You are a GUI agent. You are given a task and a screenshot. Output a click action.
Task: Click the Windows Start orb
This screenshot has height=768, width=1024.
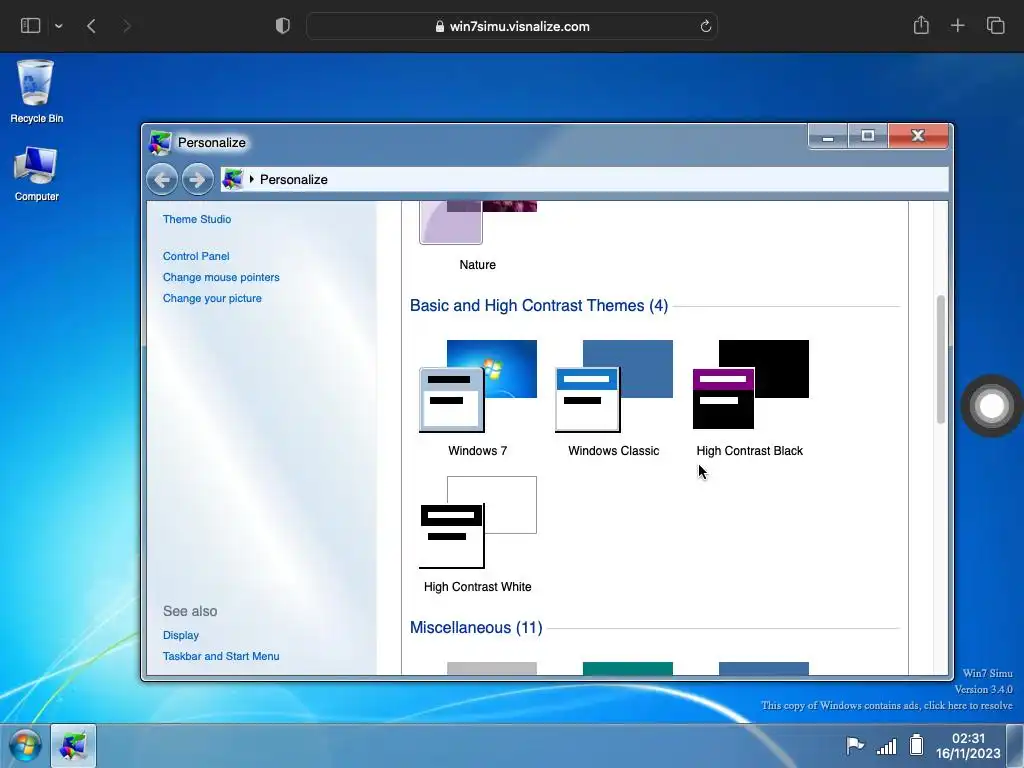tap(25, 746)
